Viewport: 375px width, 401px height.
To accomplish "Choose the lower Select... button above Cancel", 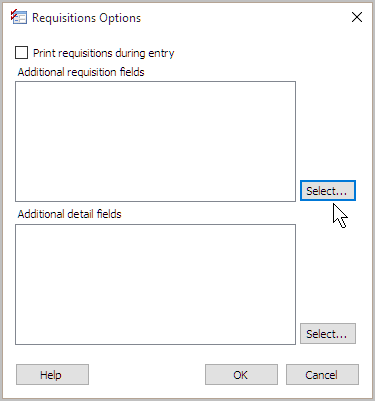I will coord(328,333).
